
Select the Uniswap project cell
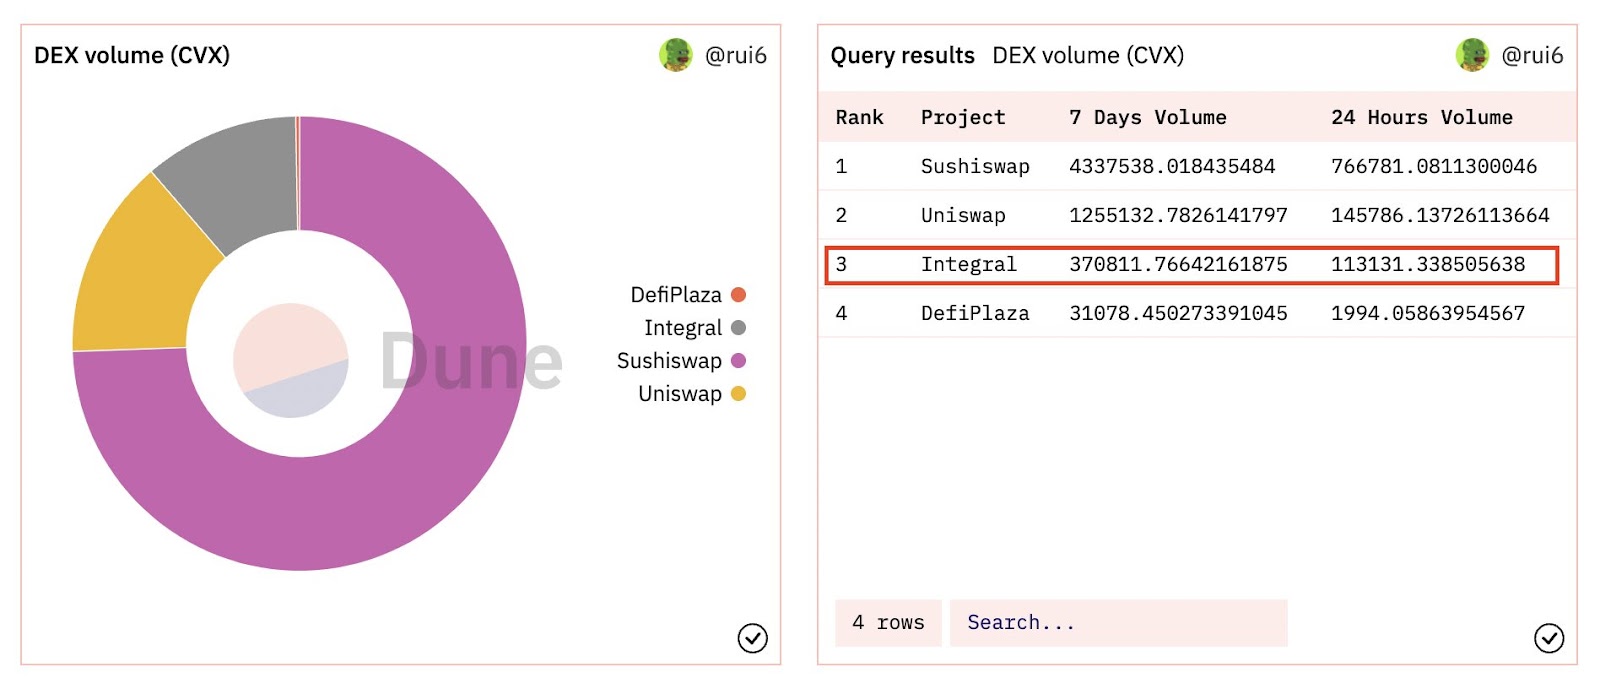click(x=963, y=215)
